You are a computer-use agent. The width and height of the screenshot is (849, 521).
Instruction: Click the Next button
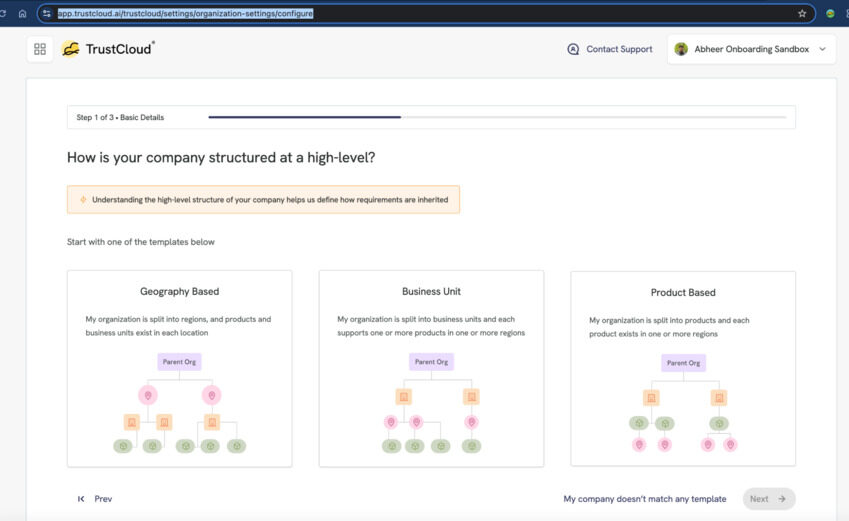click(768, 499)
